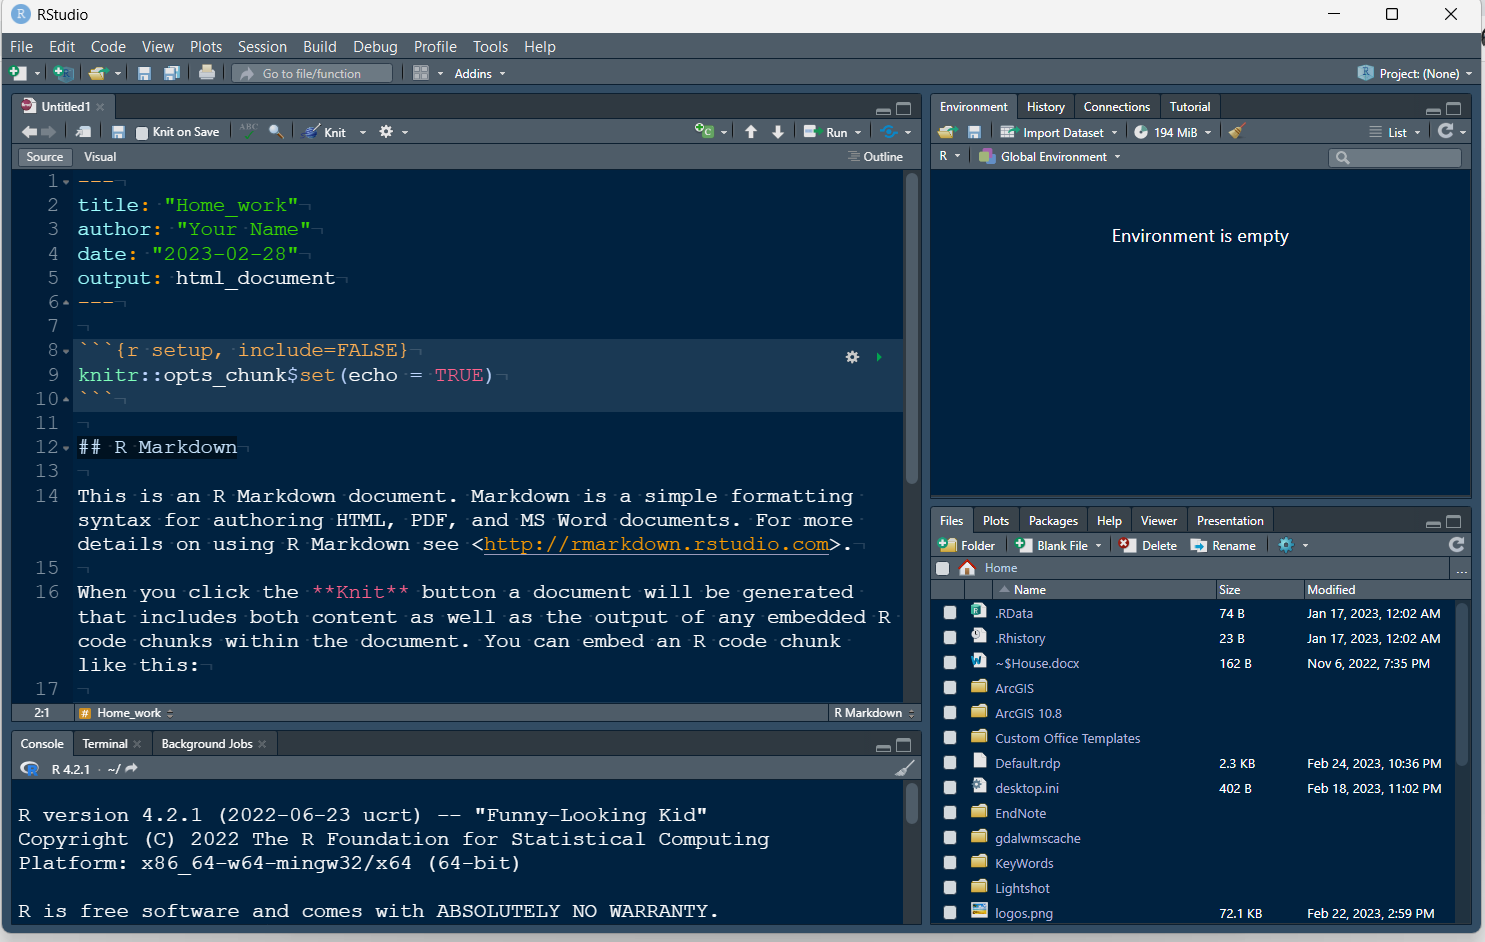Image resolution: width=1485 pixels, height=942 pixels.
Task: Tick the select-all checkbox in the Files pane
Action: (943, 568)
